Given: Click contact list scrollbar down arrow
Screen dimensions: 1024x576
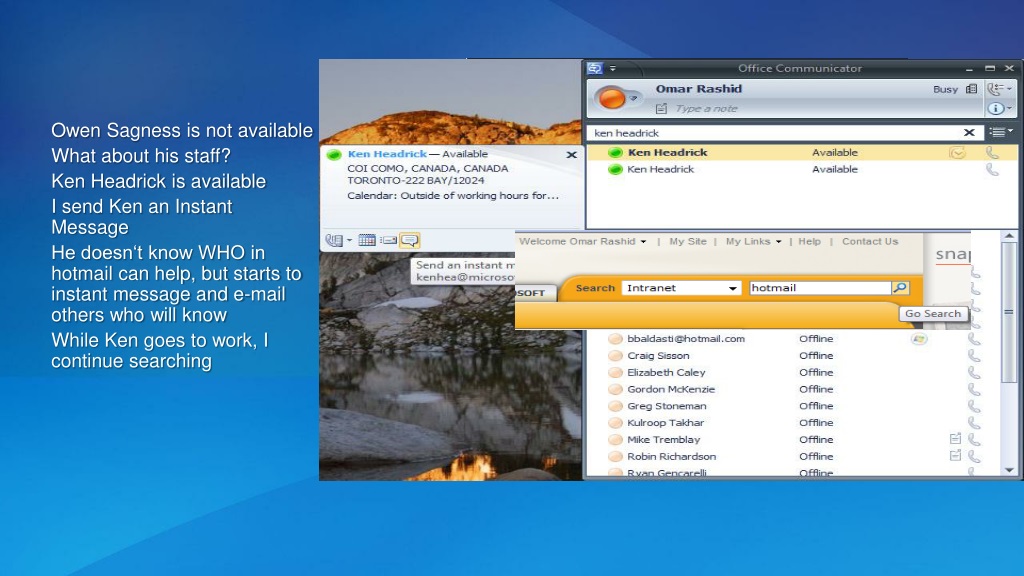Looking at the screenshot, I should pos(1009,470).
